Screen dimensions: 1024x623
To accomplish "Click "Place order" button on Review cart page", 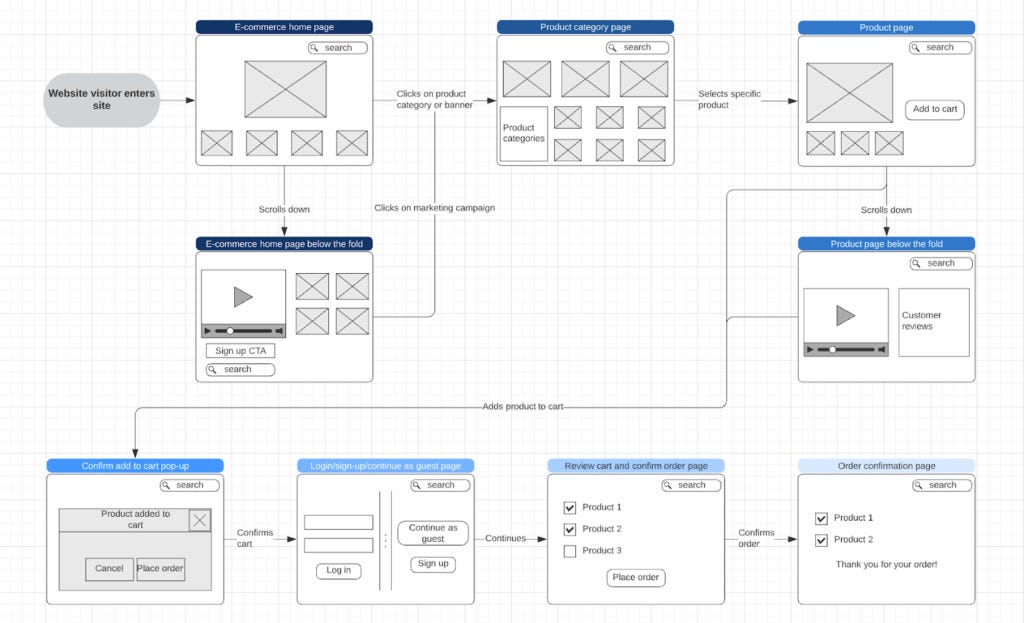I will tap(635, 577).
